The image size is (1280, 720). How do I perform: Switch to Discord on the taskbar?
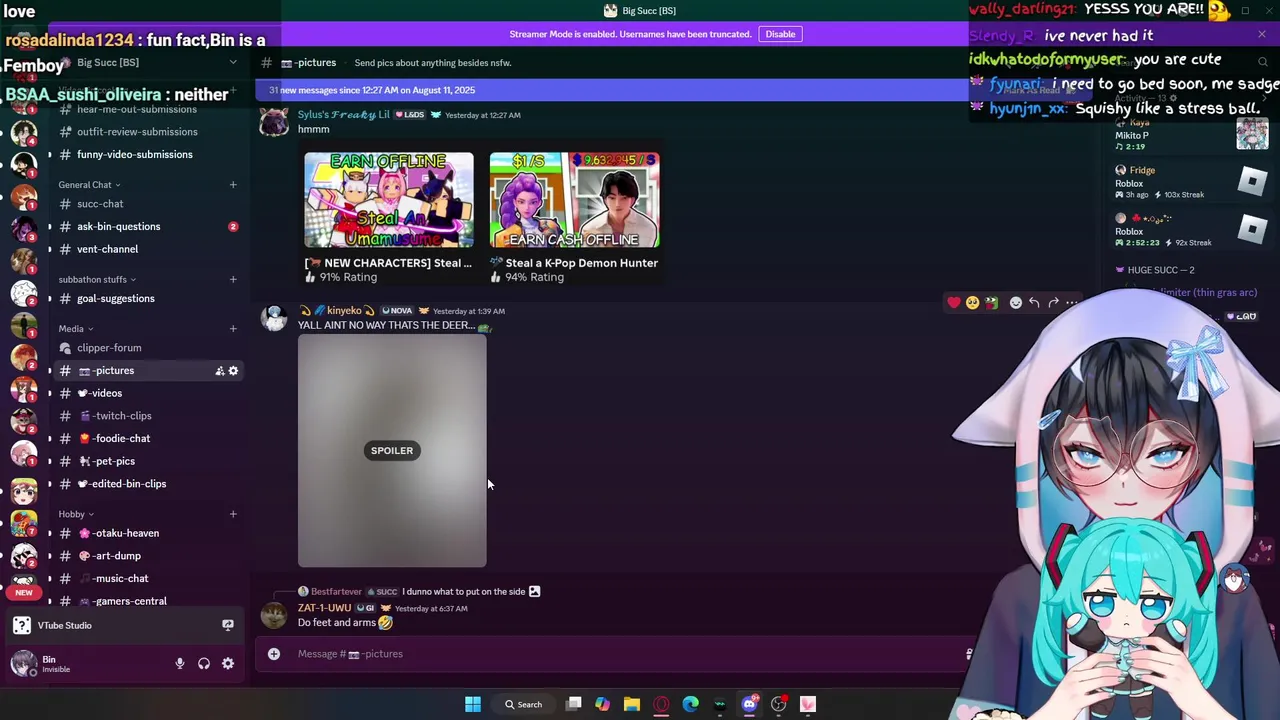click(749, 704)
